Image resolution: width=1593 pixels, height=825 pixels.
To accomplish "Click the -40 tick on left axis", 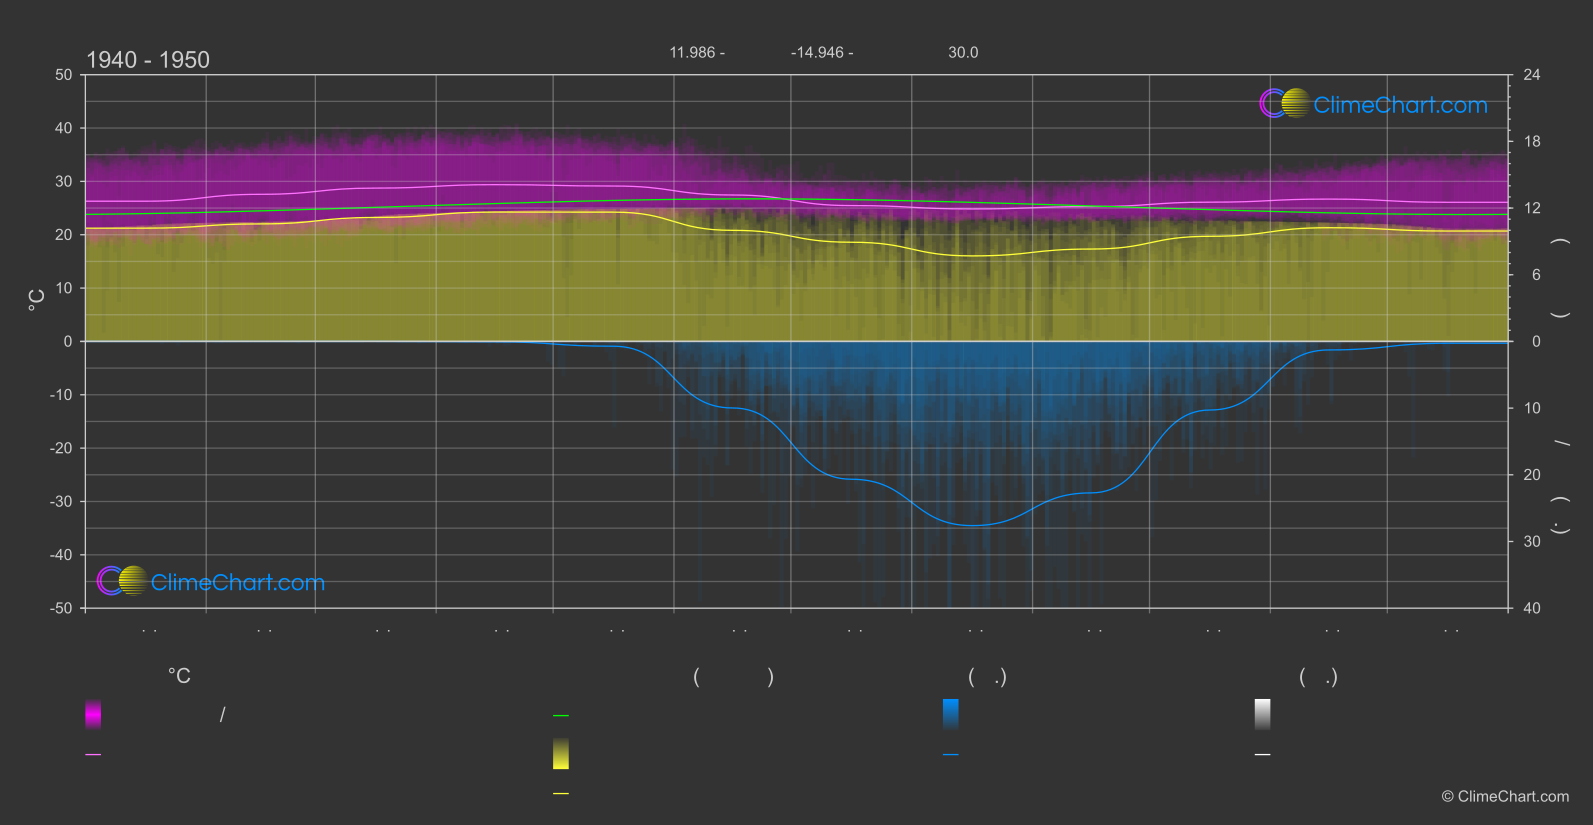I will point(61,555).
